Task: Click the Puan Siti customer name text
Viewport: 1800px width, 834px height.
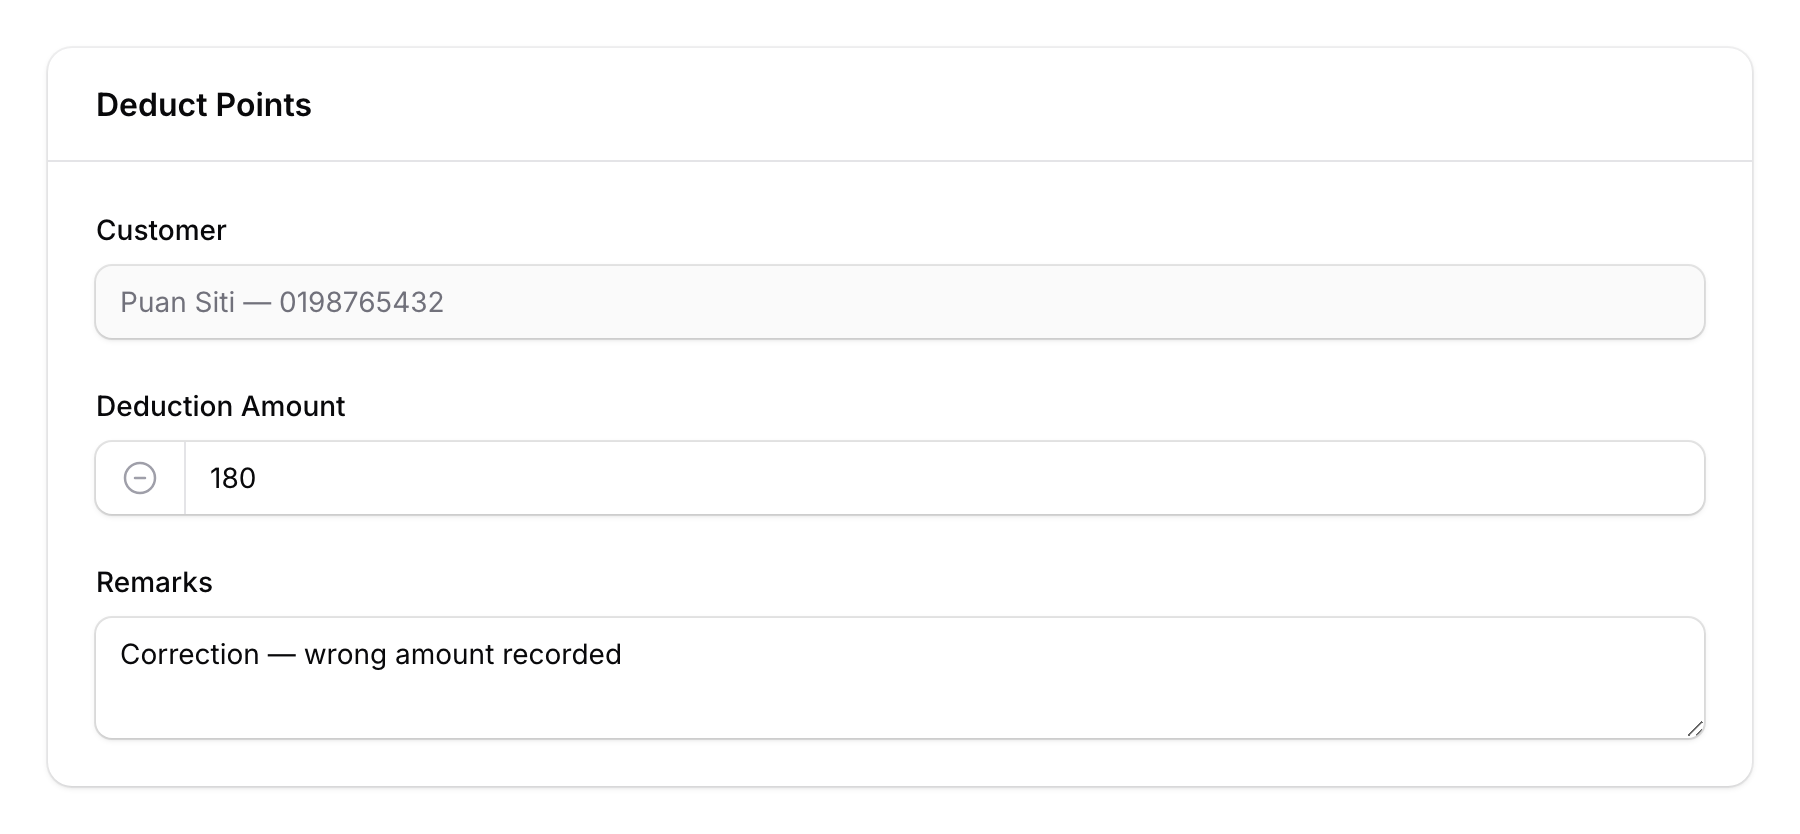Action: point(177,301)
